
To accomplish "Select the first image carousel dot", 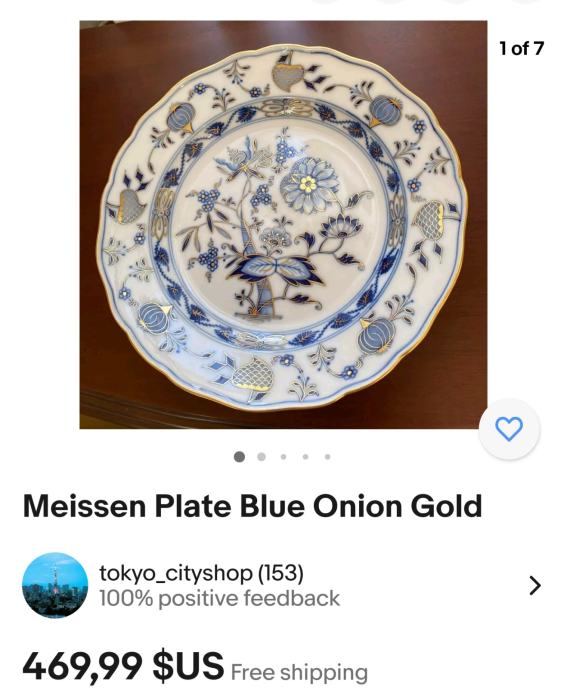I will (x=239, y=457).
